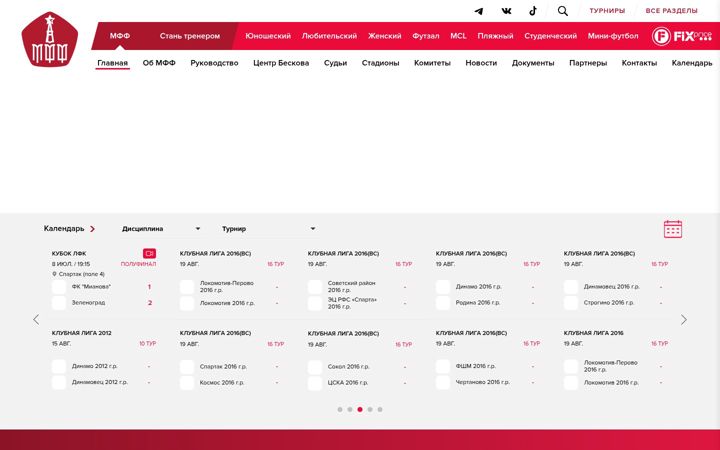Screen dimensions: 720x450
Task: Click the Зеленоград team logo
Action: point(59,303)
